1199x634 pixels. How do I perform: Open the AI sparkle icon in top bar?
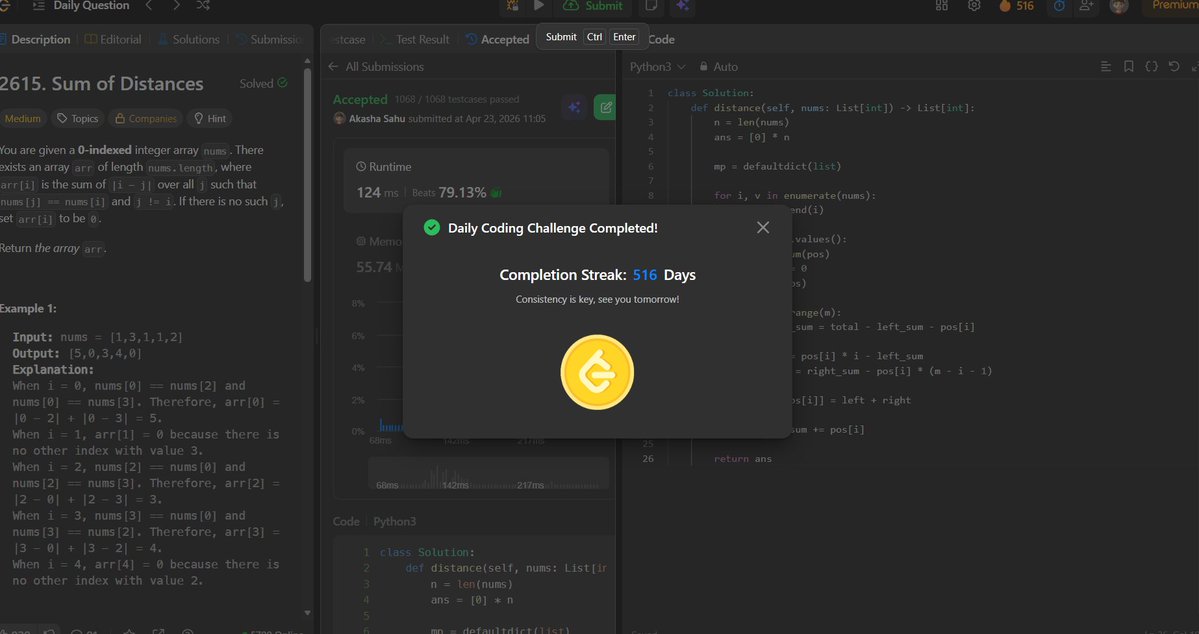682,6
